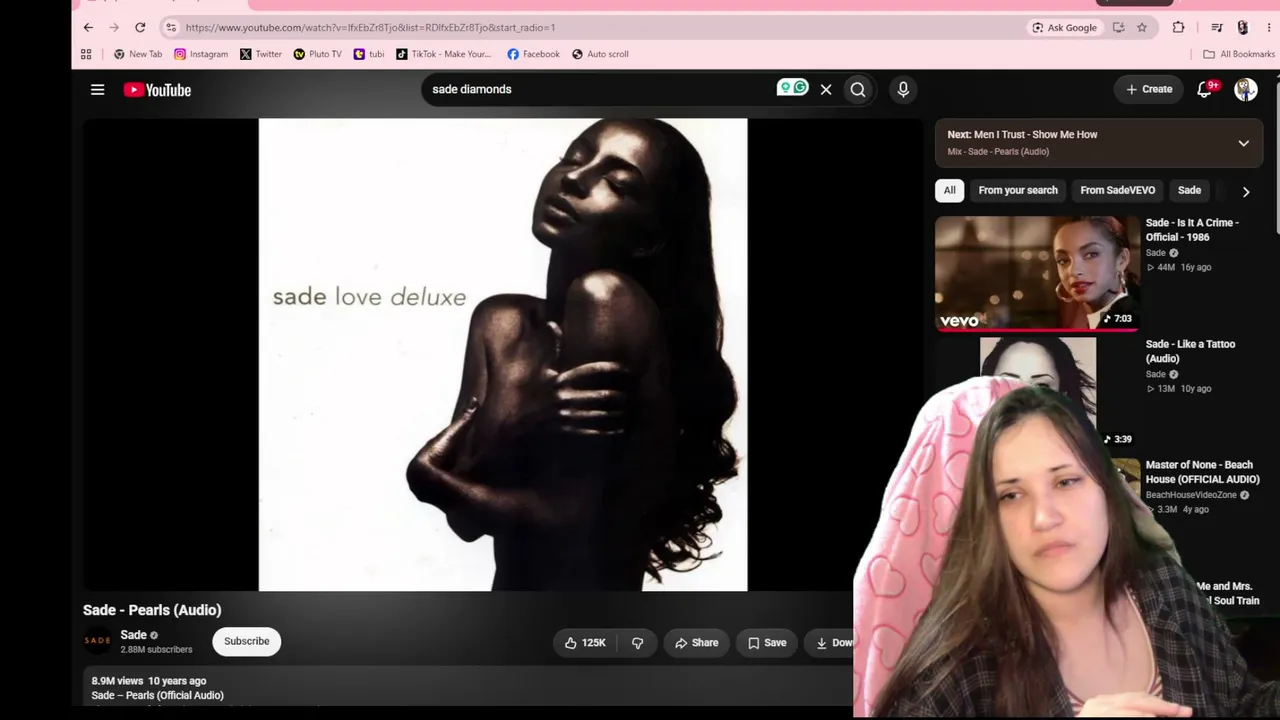Open the browser profile avatar in toolbar

click(x=1242, y=28)
